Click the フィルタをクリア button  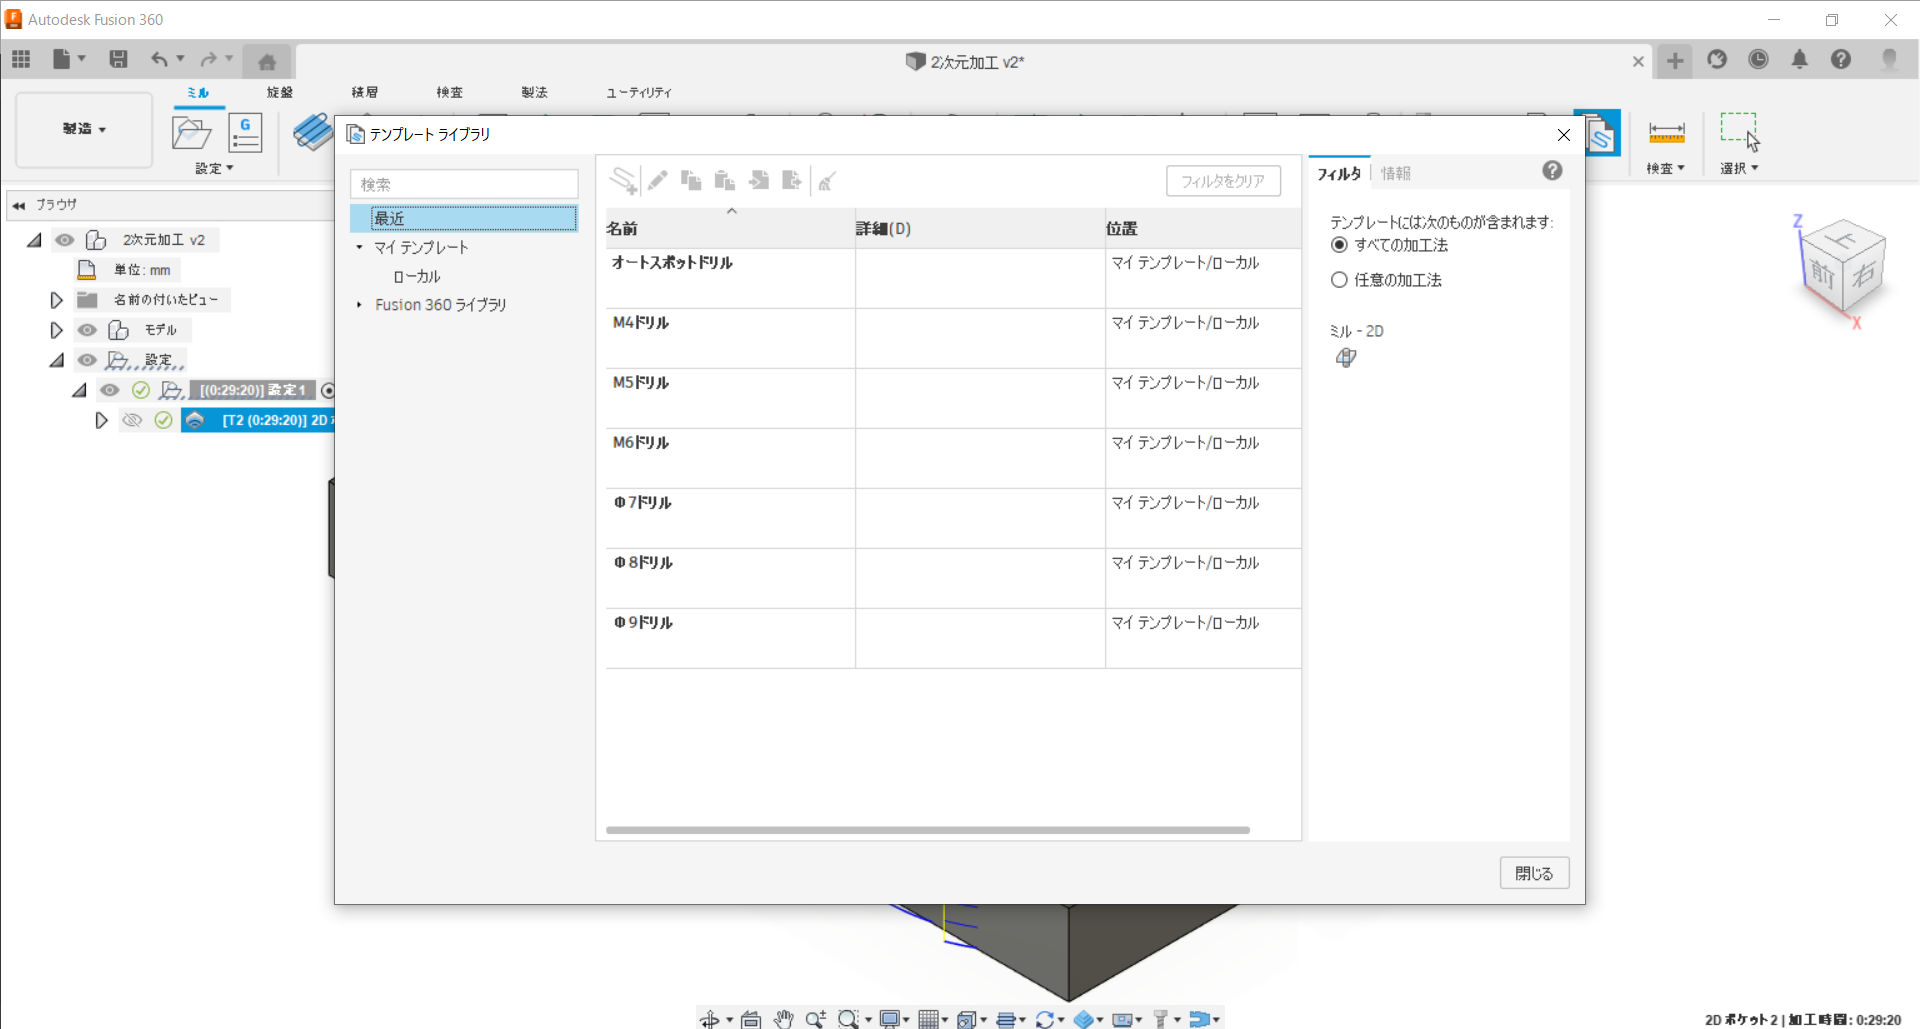coord(1222,181)
